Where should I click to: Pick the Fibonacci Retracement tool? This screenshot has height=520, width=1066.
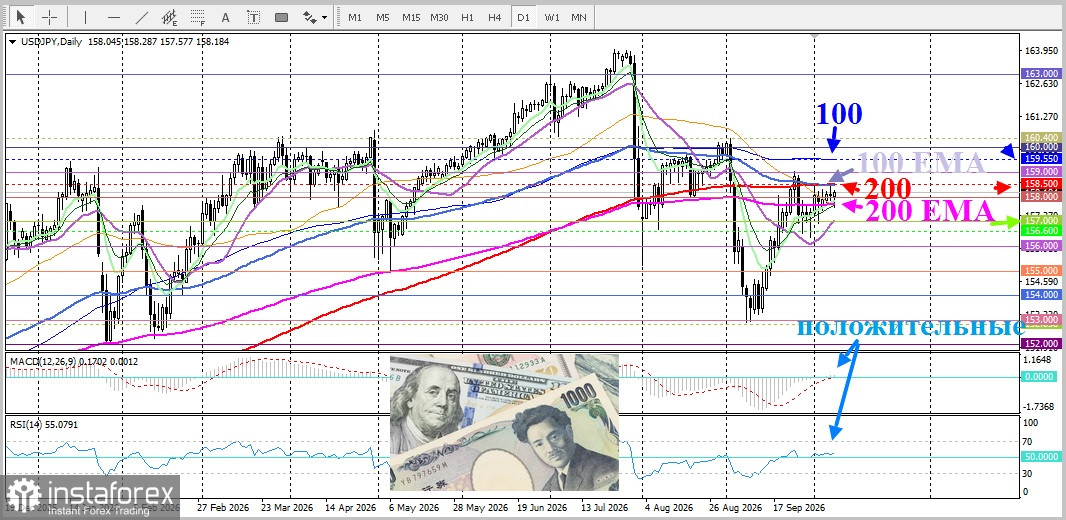click(x=198, y=17)
